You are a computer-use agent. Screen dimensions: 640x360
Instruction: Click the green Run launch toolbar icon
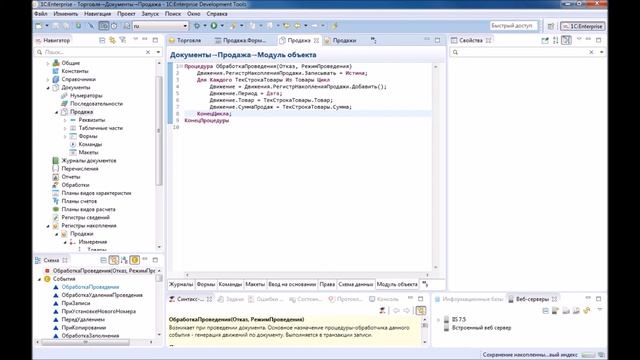[x=214, y=26]
